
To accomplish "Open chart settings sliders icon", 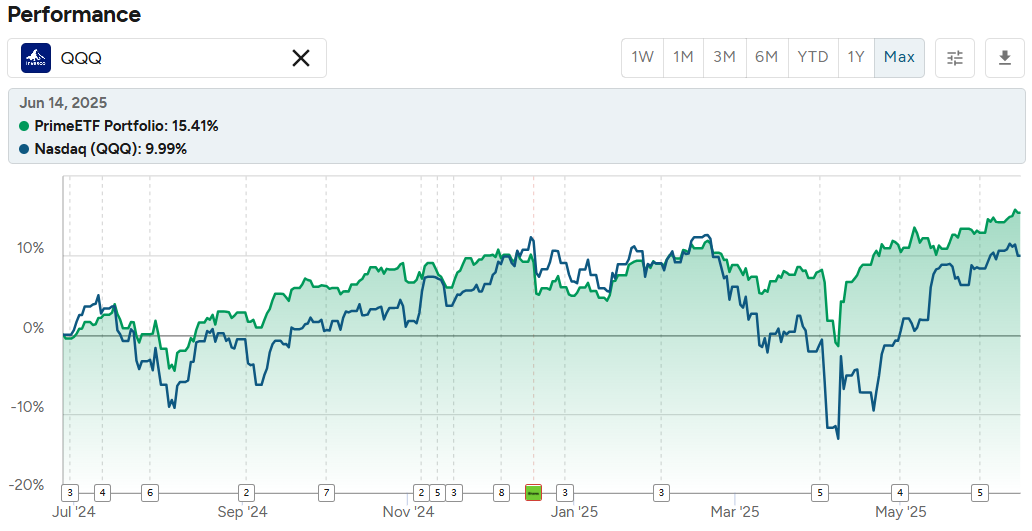I will point(954,58).
